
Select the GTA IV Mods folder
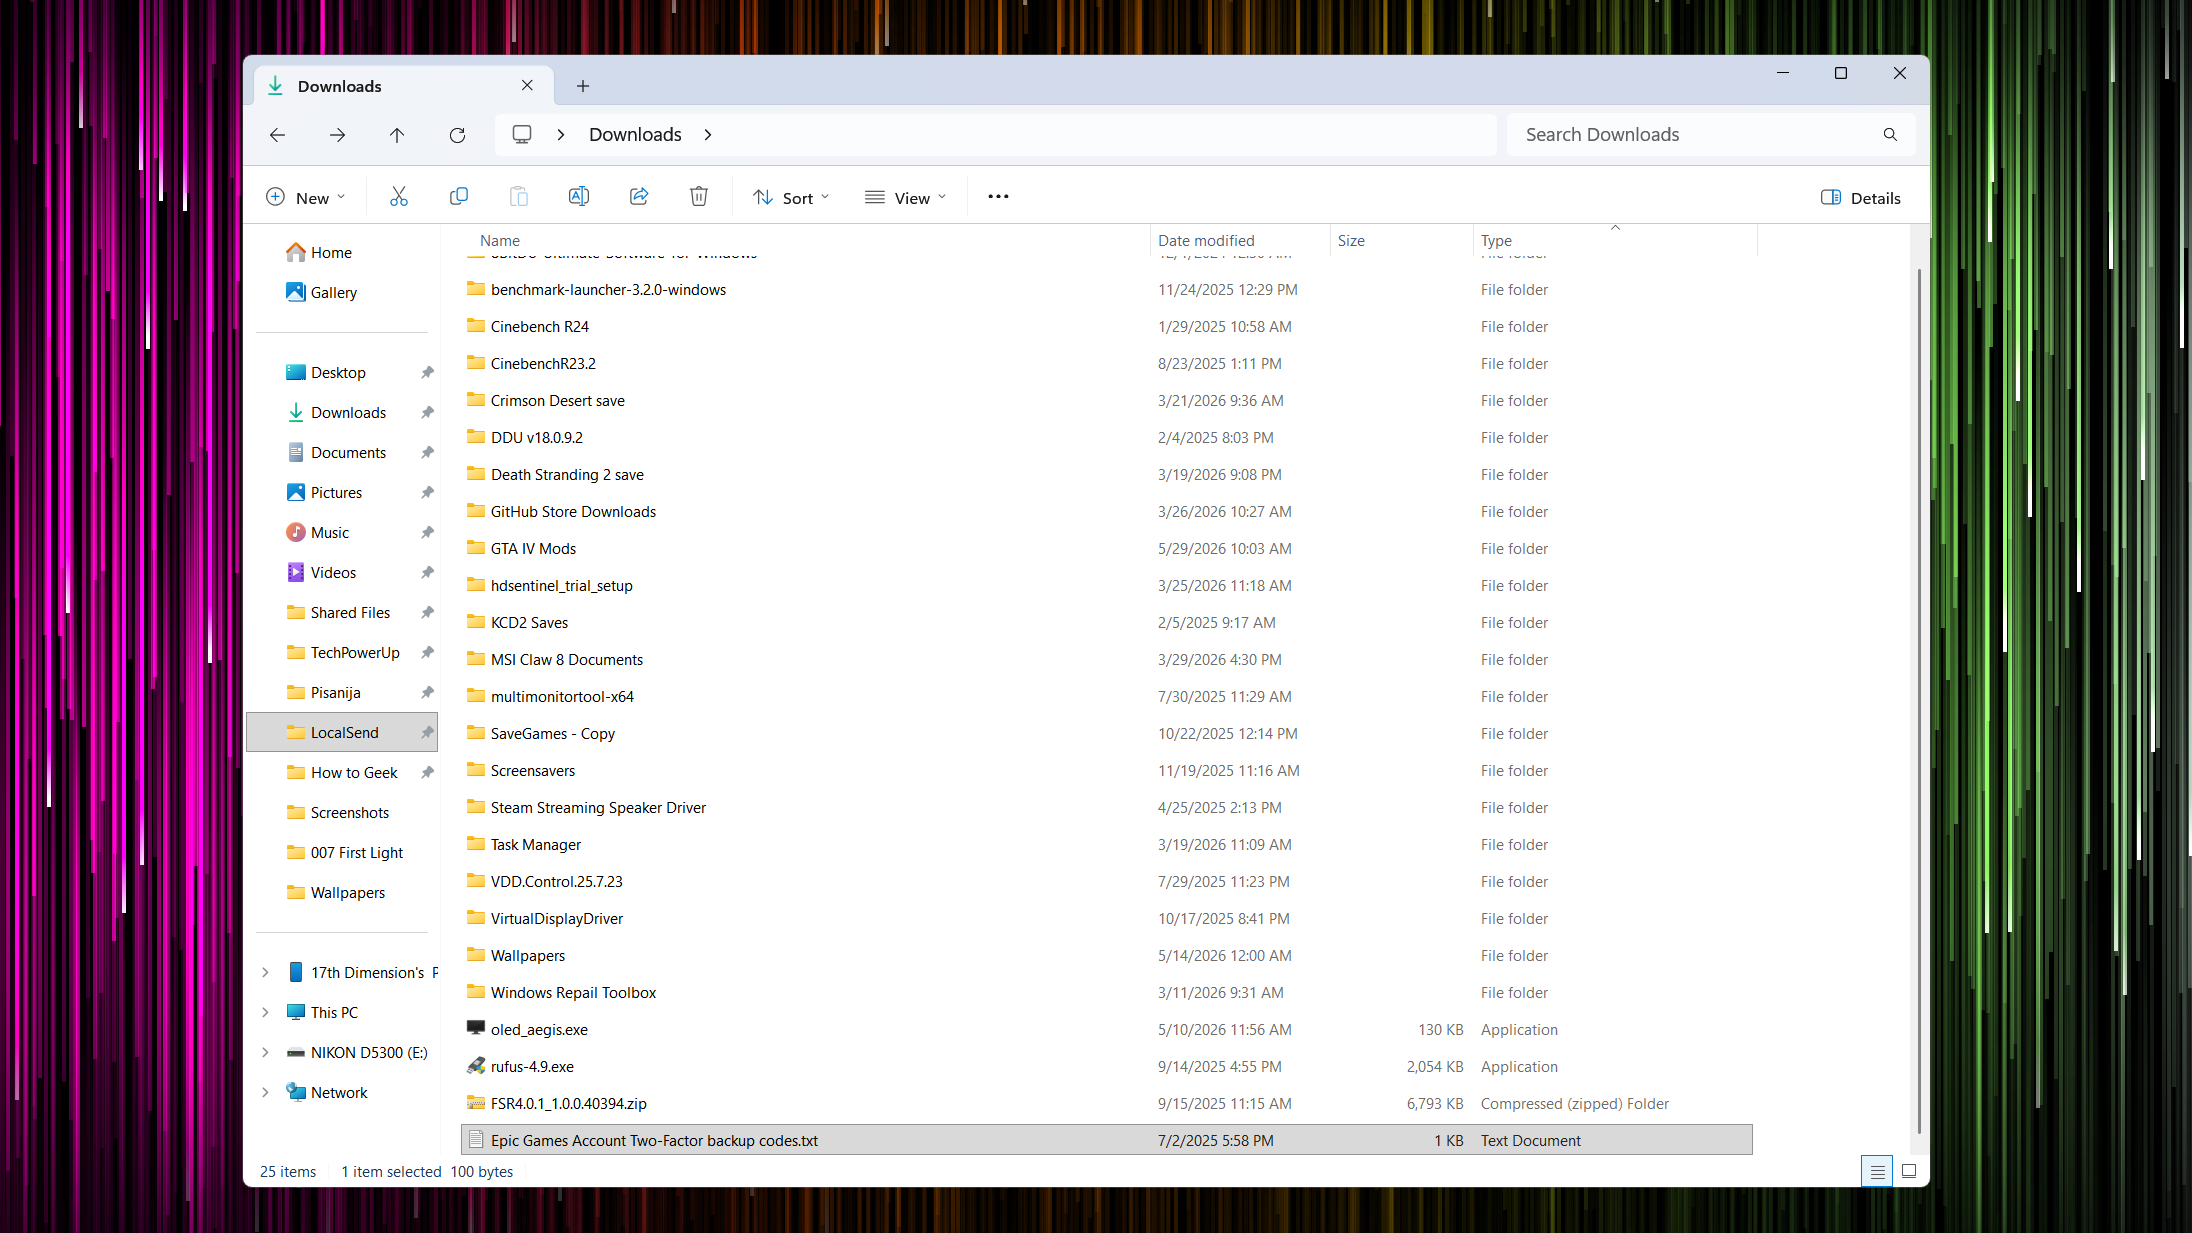coord(533,549)
